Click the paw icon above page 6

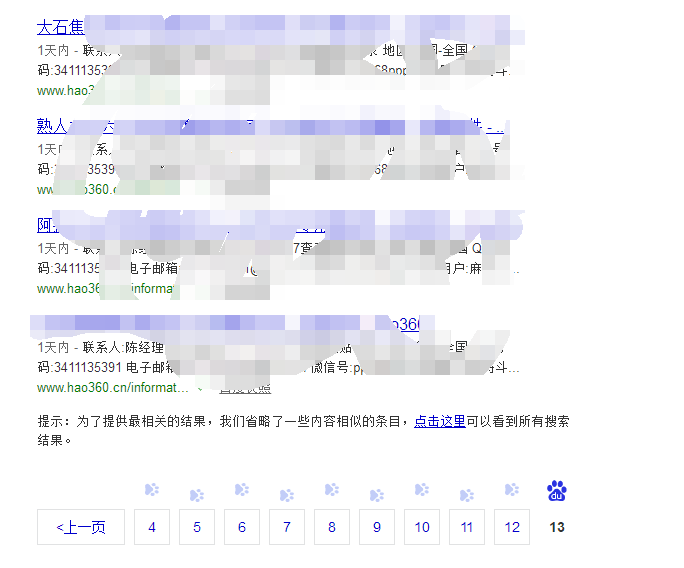(242, 490)
